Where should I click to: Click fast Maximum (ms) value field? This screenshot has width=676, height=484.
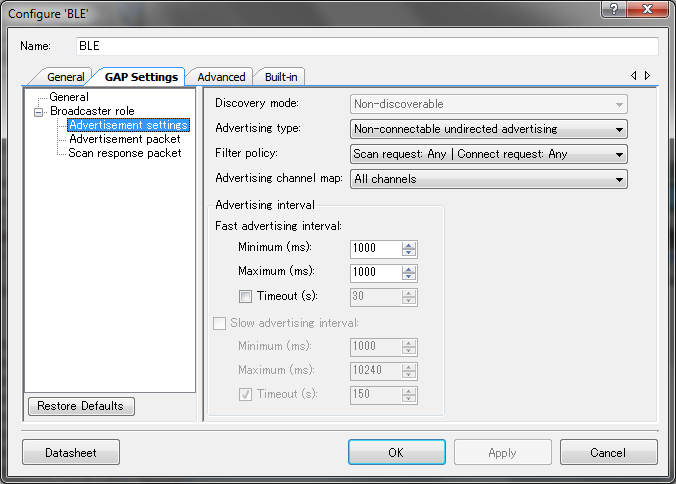tap(376, 273)
